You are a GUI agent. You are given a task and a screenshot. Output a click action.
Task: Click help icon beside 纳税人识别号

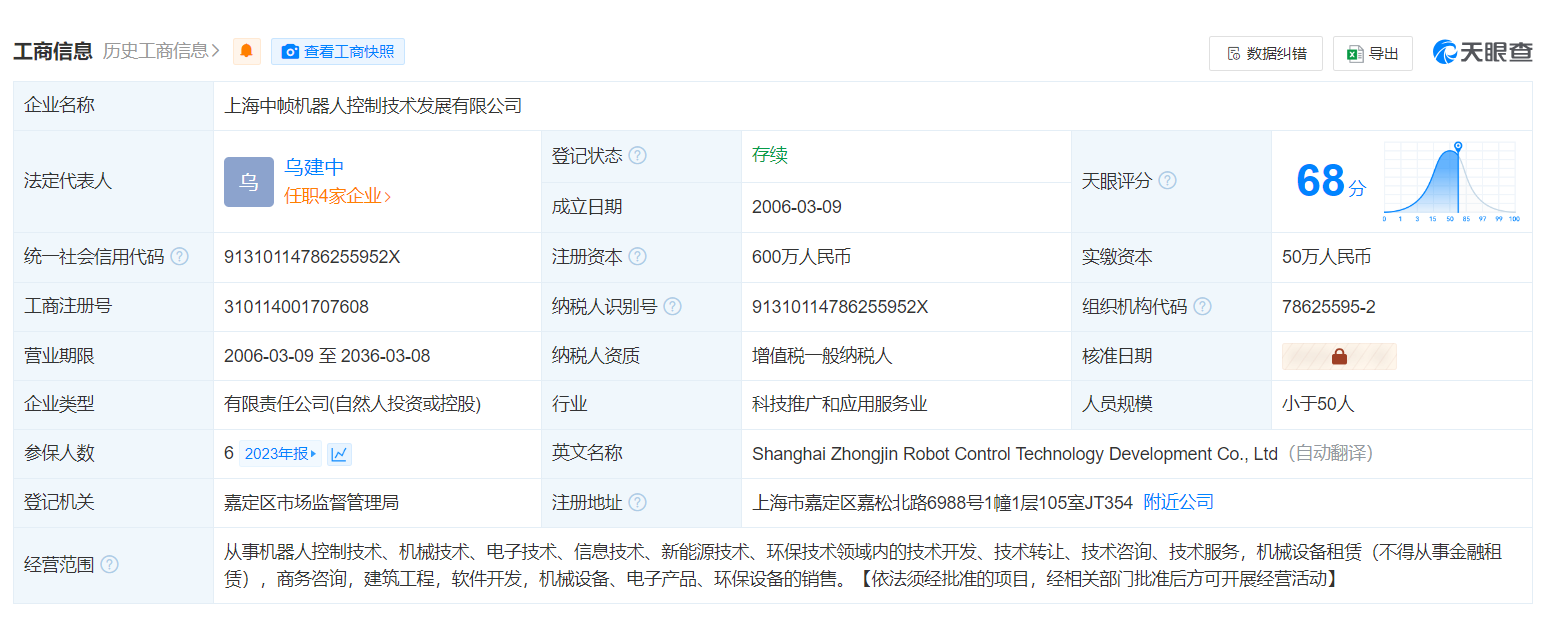[672, 306]
